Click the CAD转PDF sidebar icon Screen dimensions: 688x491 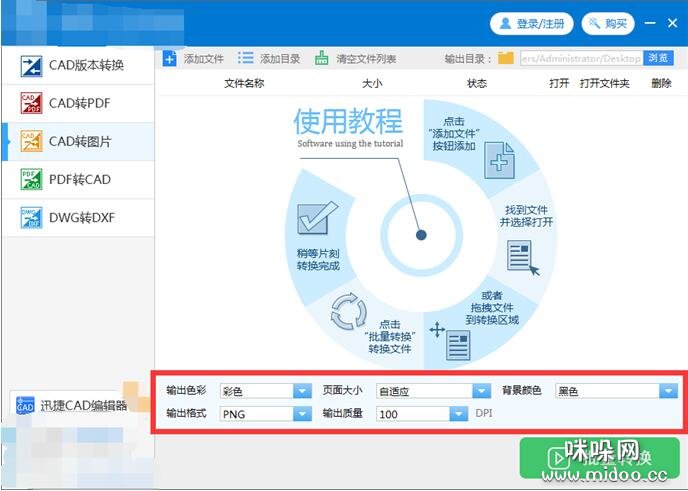(32, 104)
